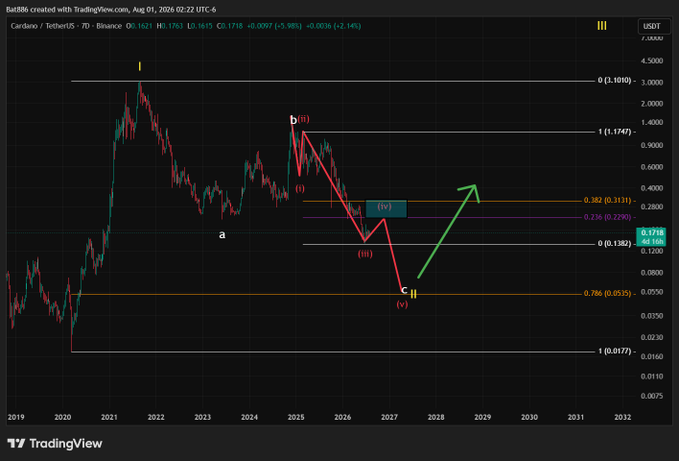Click the orange 0.786 (0.0535) Fib label
This screenshot has height=461, width=679.
pyautogui.click(x=607, y=294)
